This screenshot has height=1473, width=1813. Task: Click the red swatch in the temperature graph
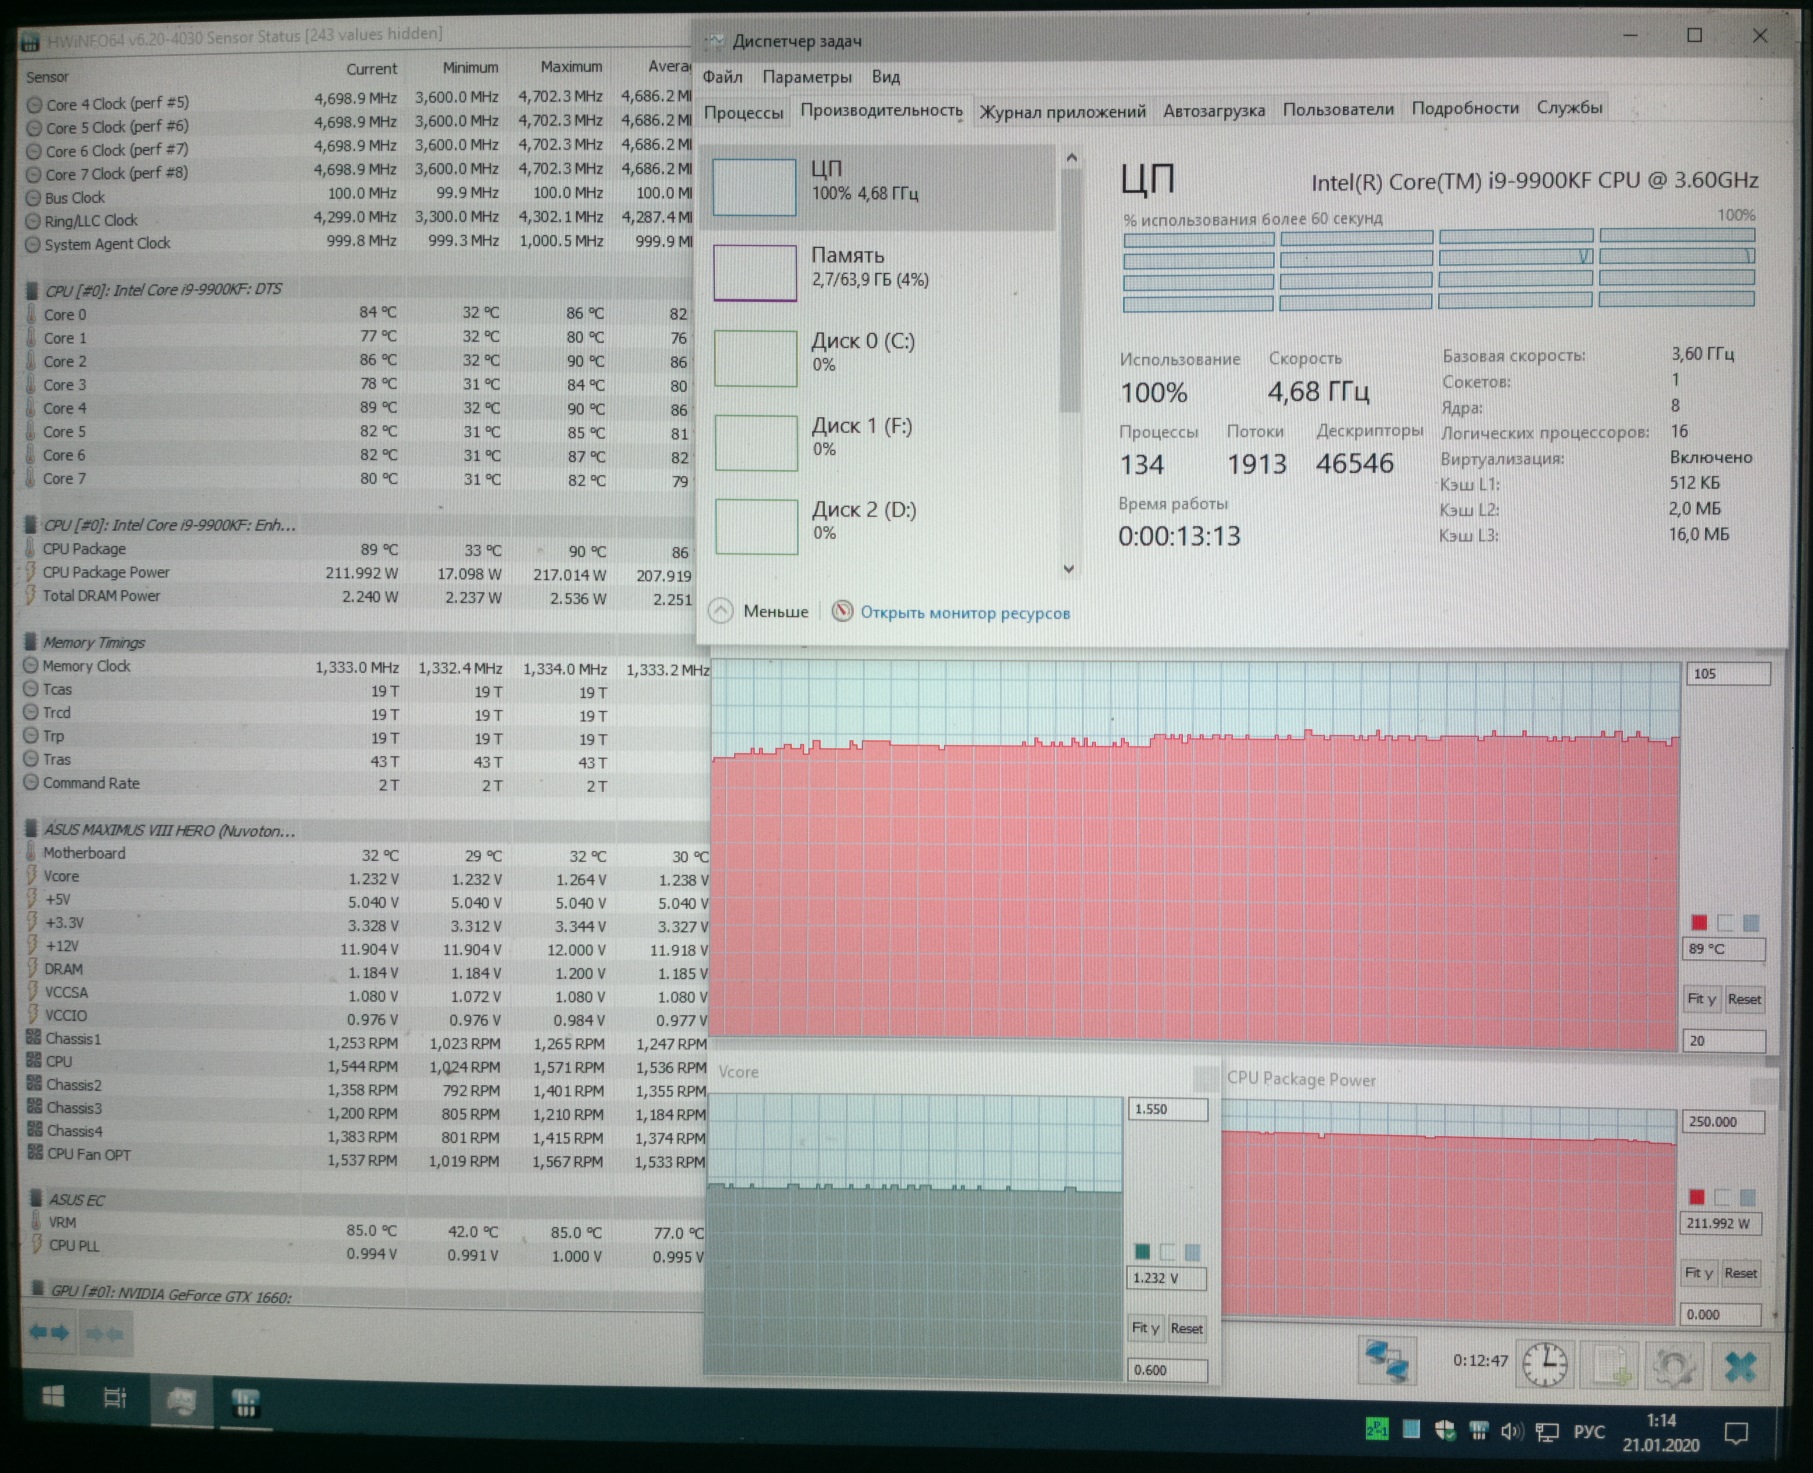[x=1699, y=922]
